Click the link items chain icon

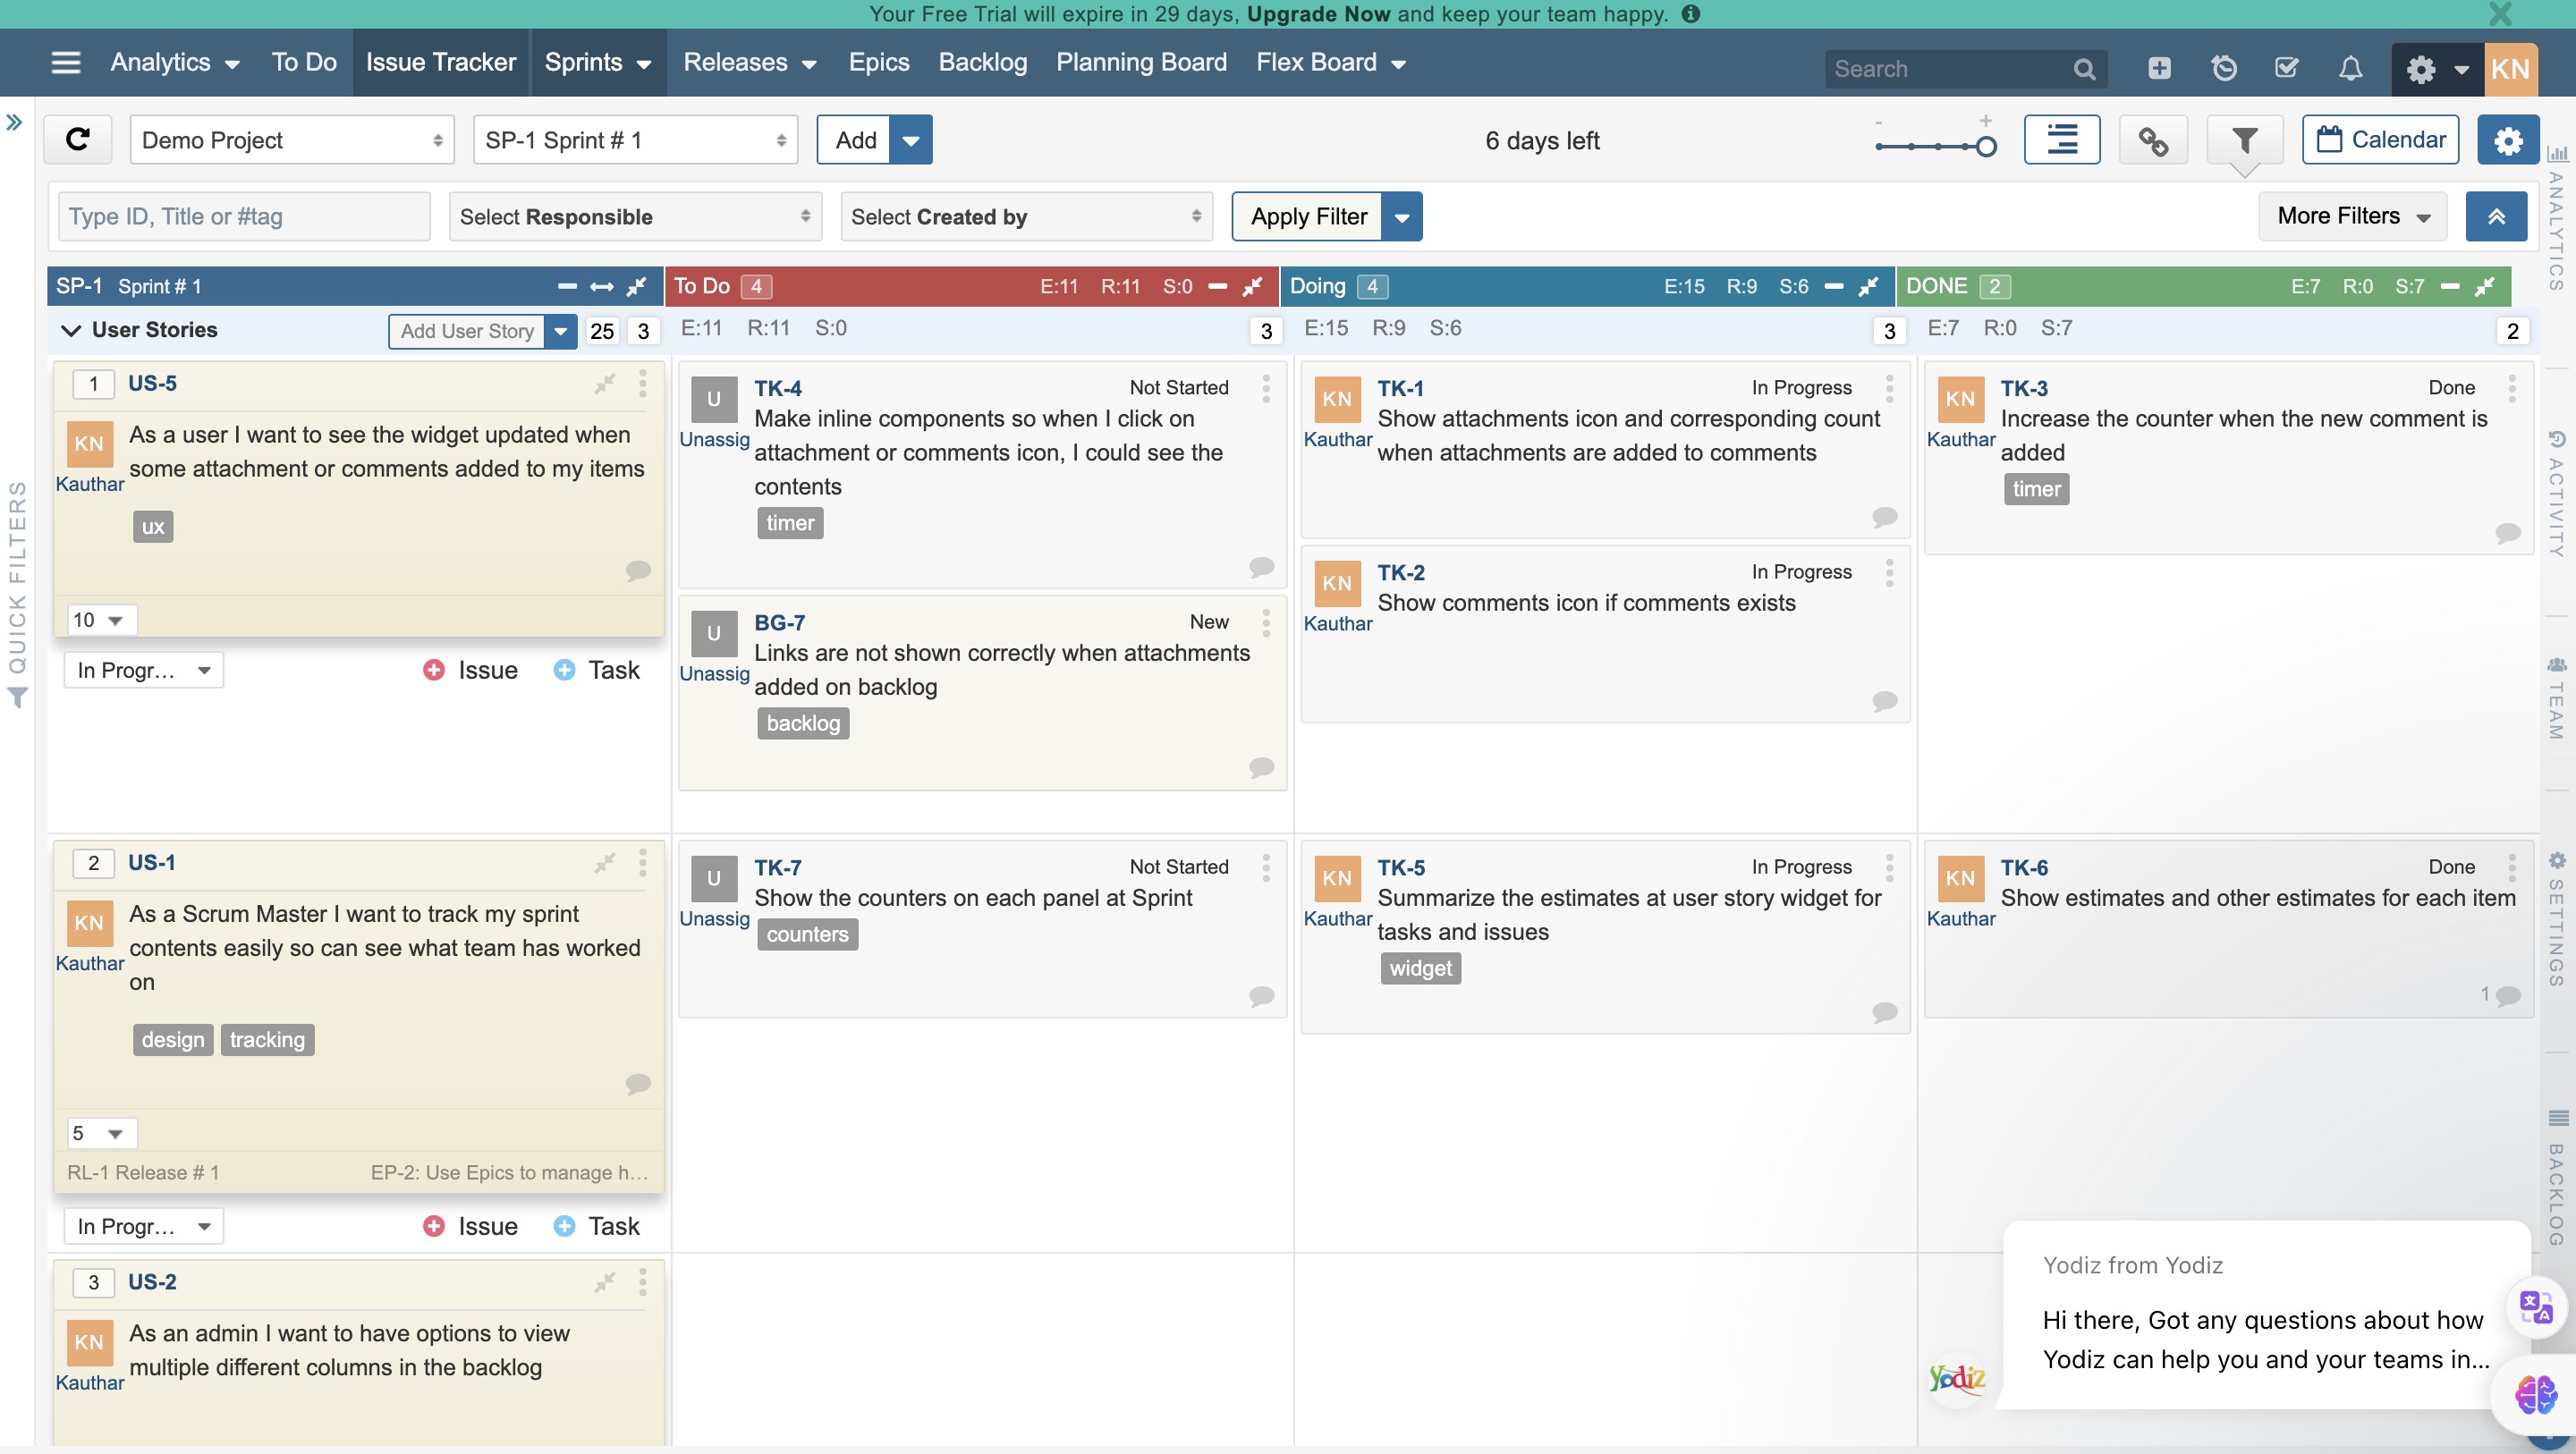tap(2153, 140)
